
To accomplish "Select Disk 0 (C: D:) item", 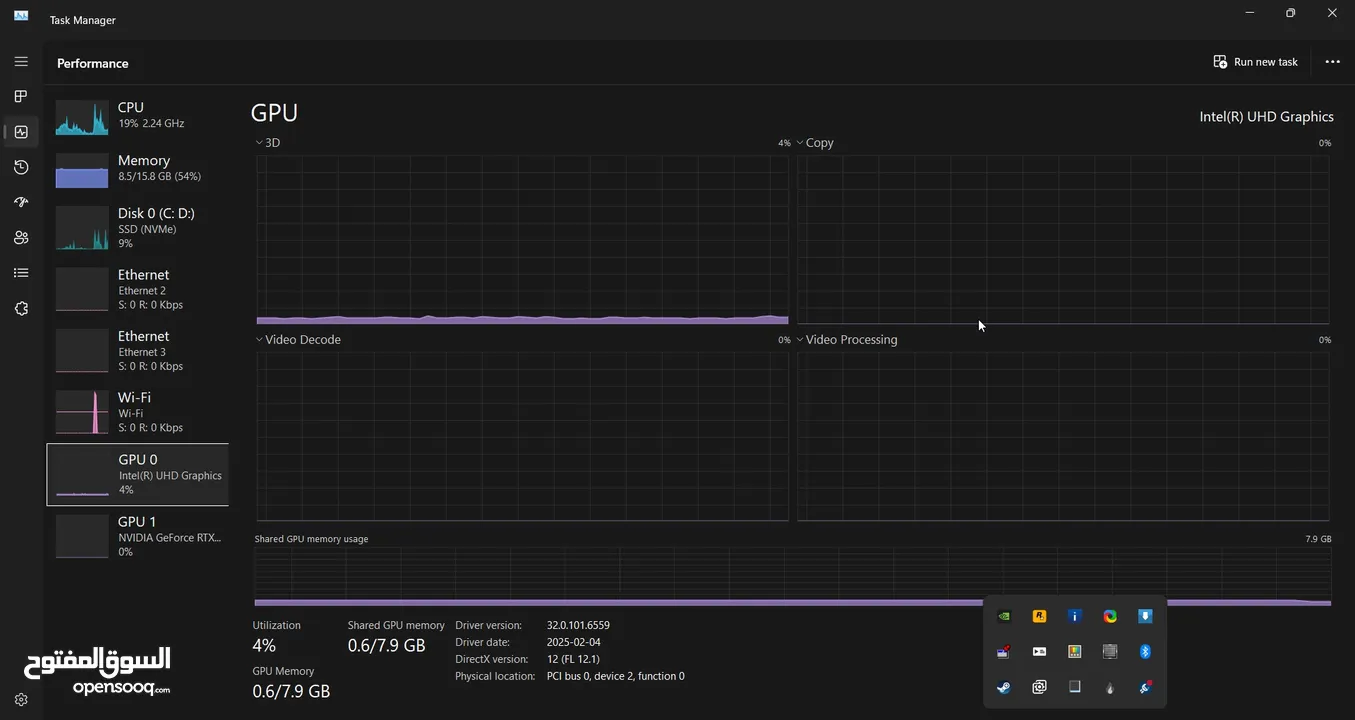I will 138,227.
